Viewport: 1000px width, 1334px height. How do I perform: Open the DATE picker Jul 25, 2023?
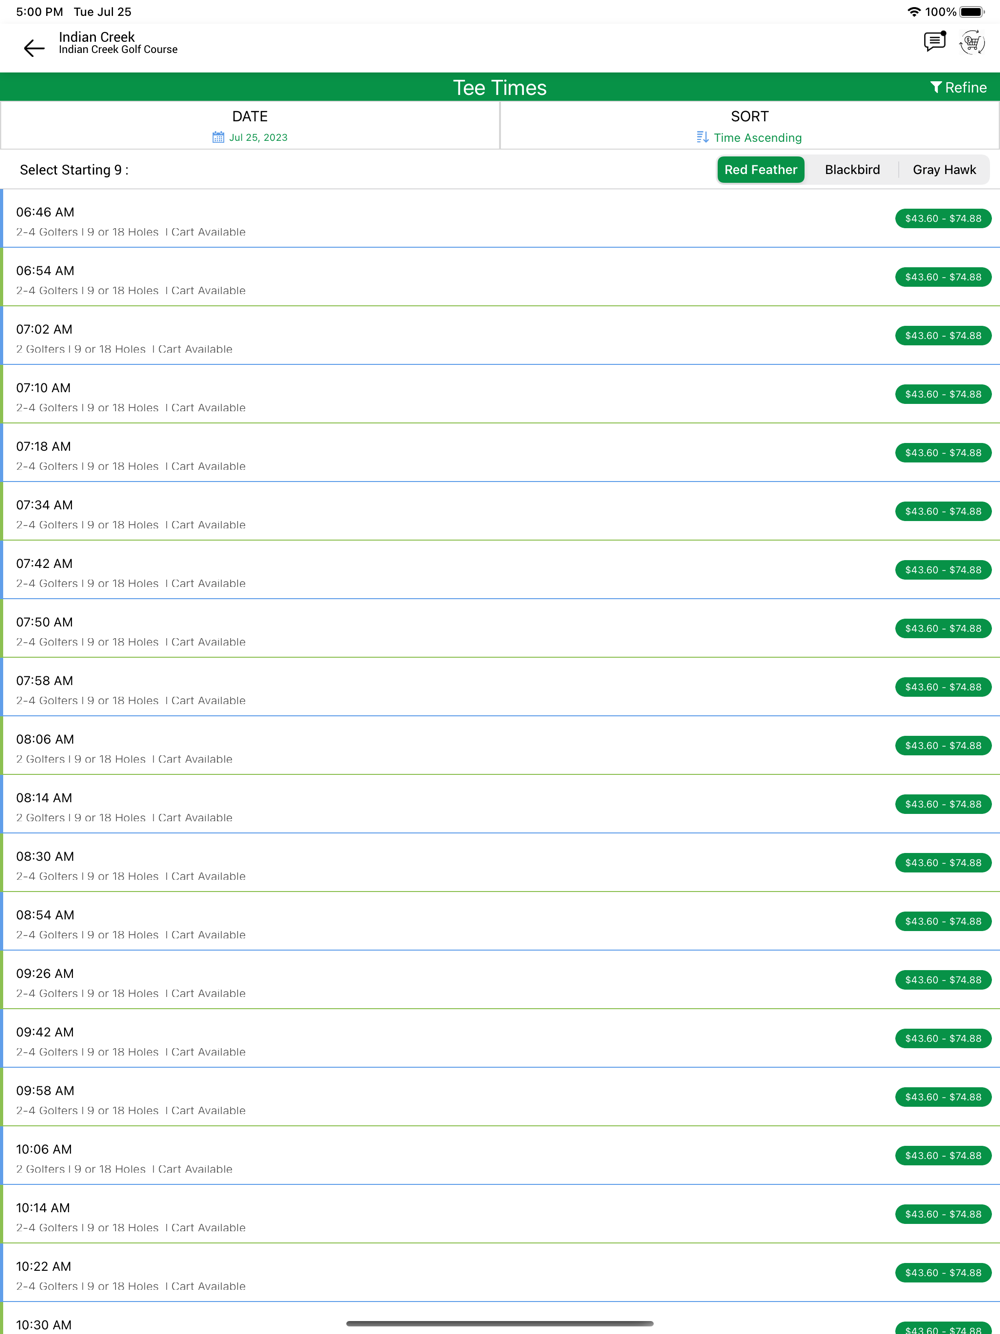click(250, 126)
